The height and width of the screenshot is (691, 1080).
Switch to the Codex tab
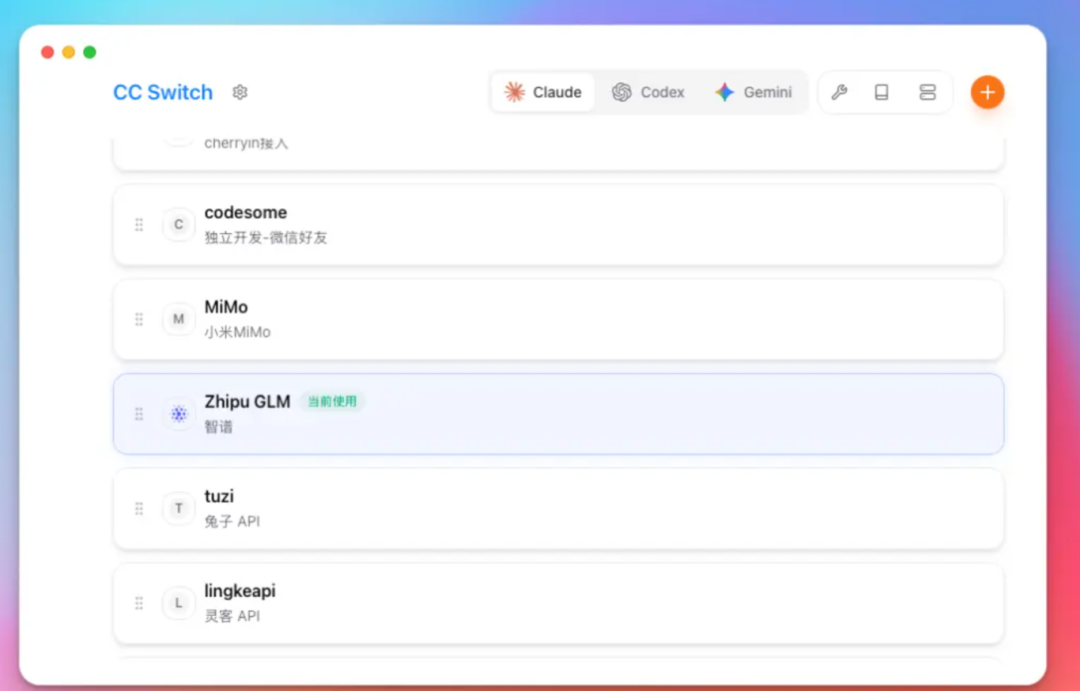[x=648, y=92]
